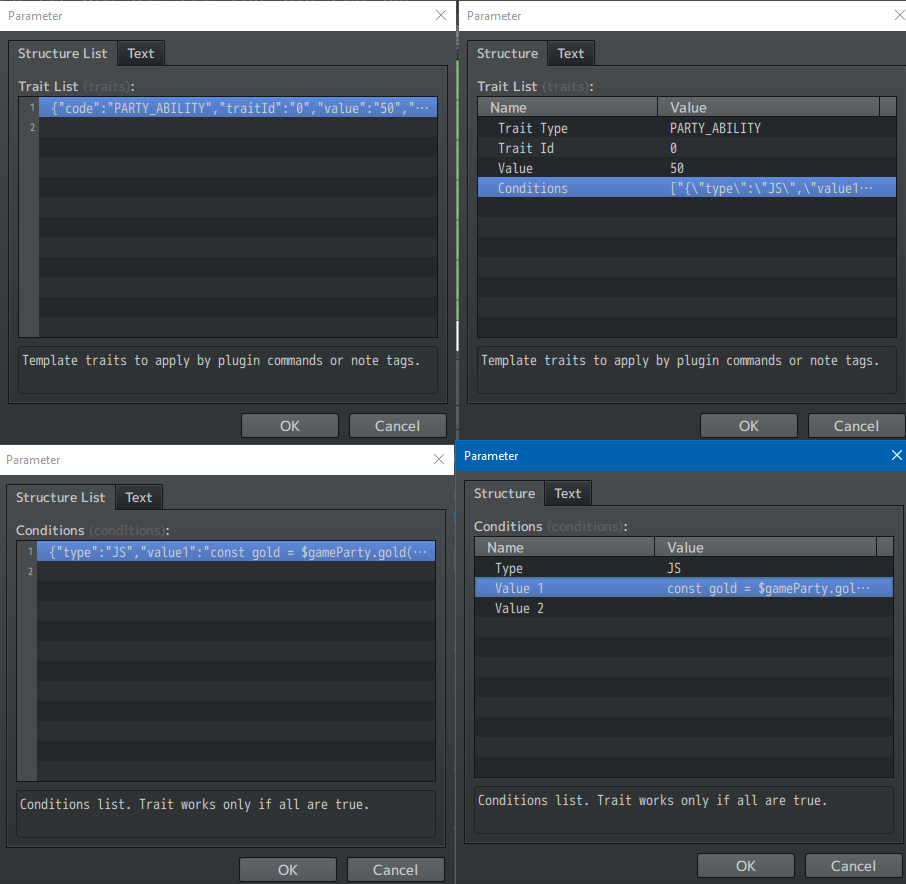This screenshot has width=906, height=884.
Task: Confirm OK in bottom-right Conditions structure window
Action: 745,866
